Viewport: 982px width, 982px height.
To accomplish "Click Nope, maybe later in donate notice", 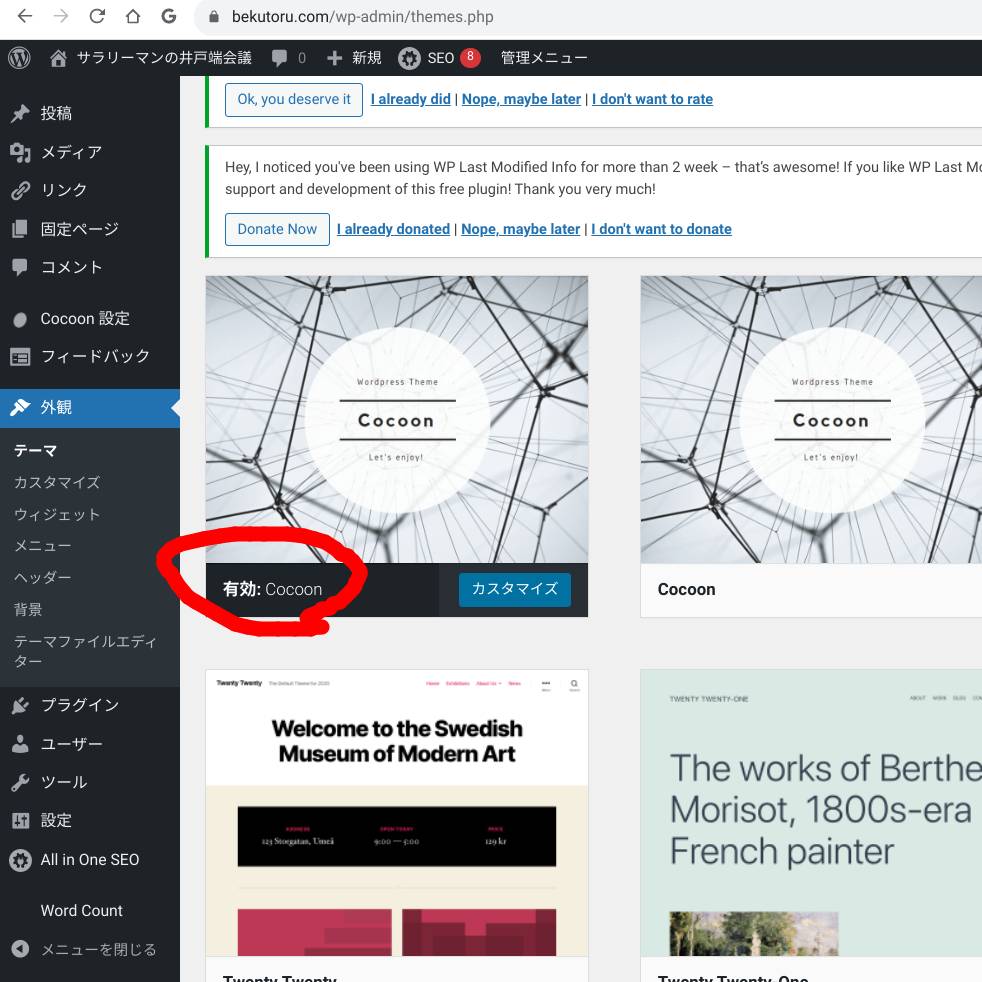I will click(520, 229).
